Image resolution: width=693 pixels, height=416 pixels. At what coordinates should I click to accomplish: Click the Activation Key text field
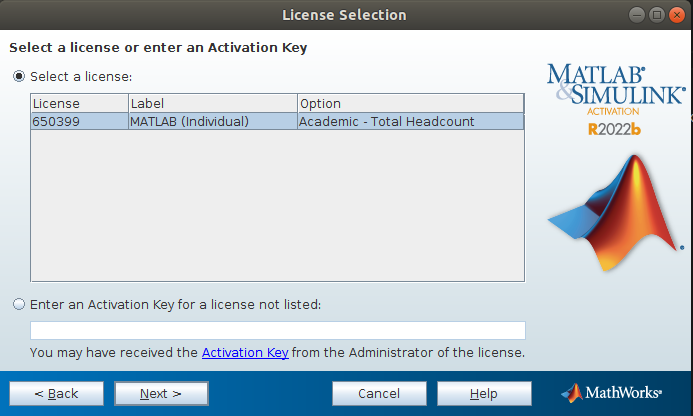(278, 330)
